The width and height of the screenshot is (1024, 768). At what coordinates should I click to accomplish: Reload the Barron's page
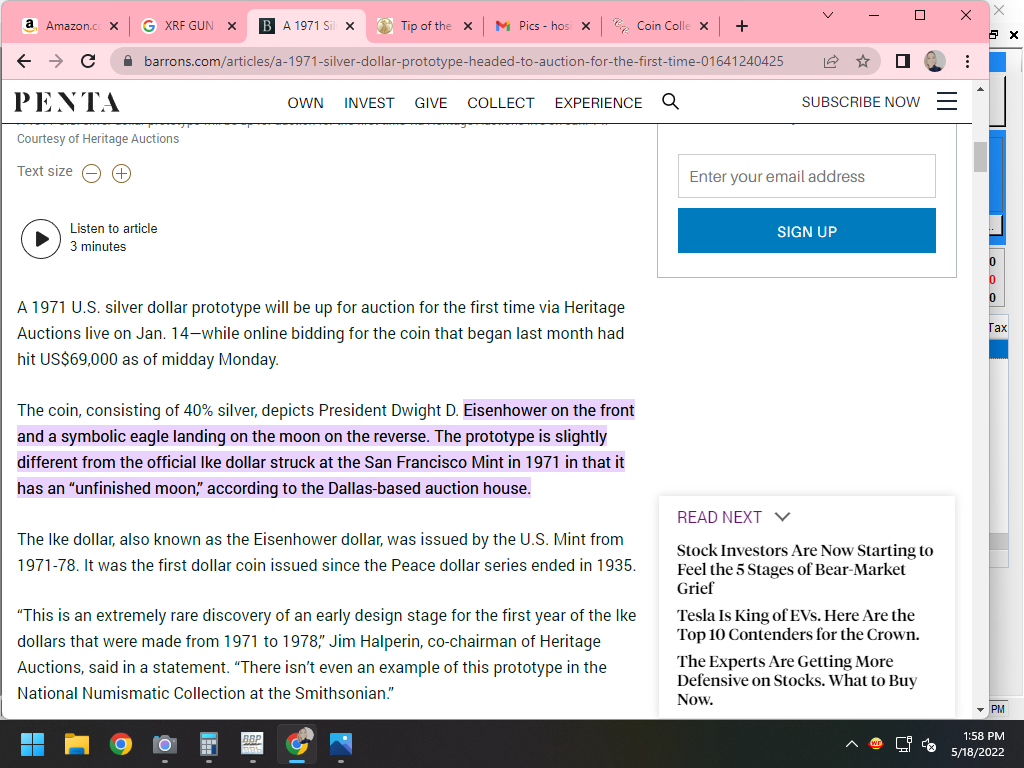click(x=88, y=61)
